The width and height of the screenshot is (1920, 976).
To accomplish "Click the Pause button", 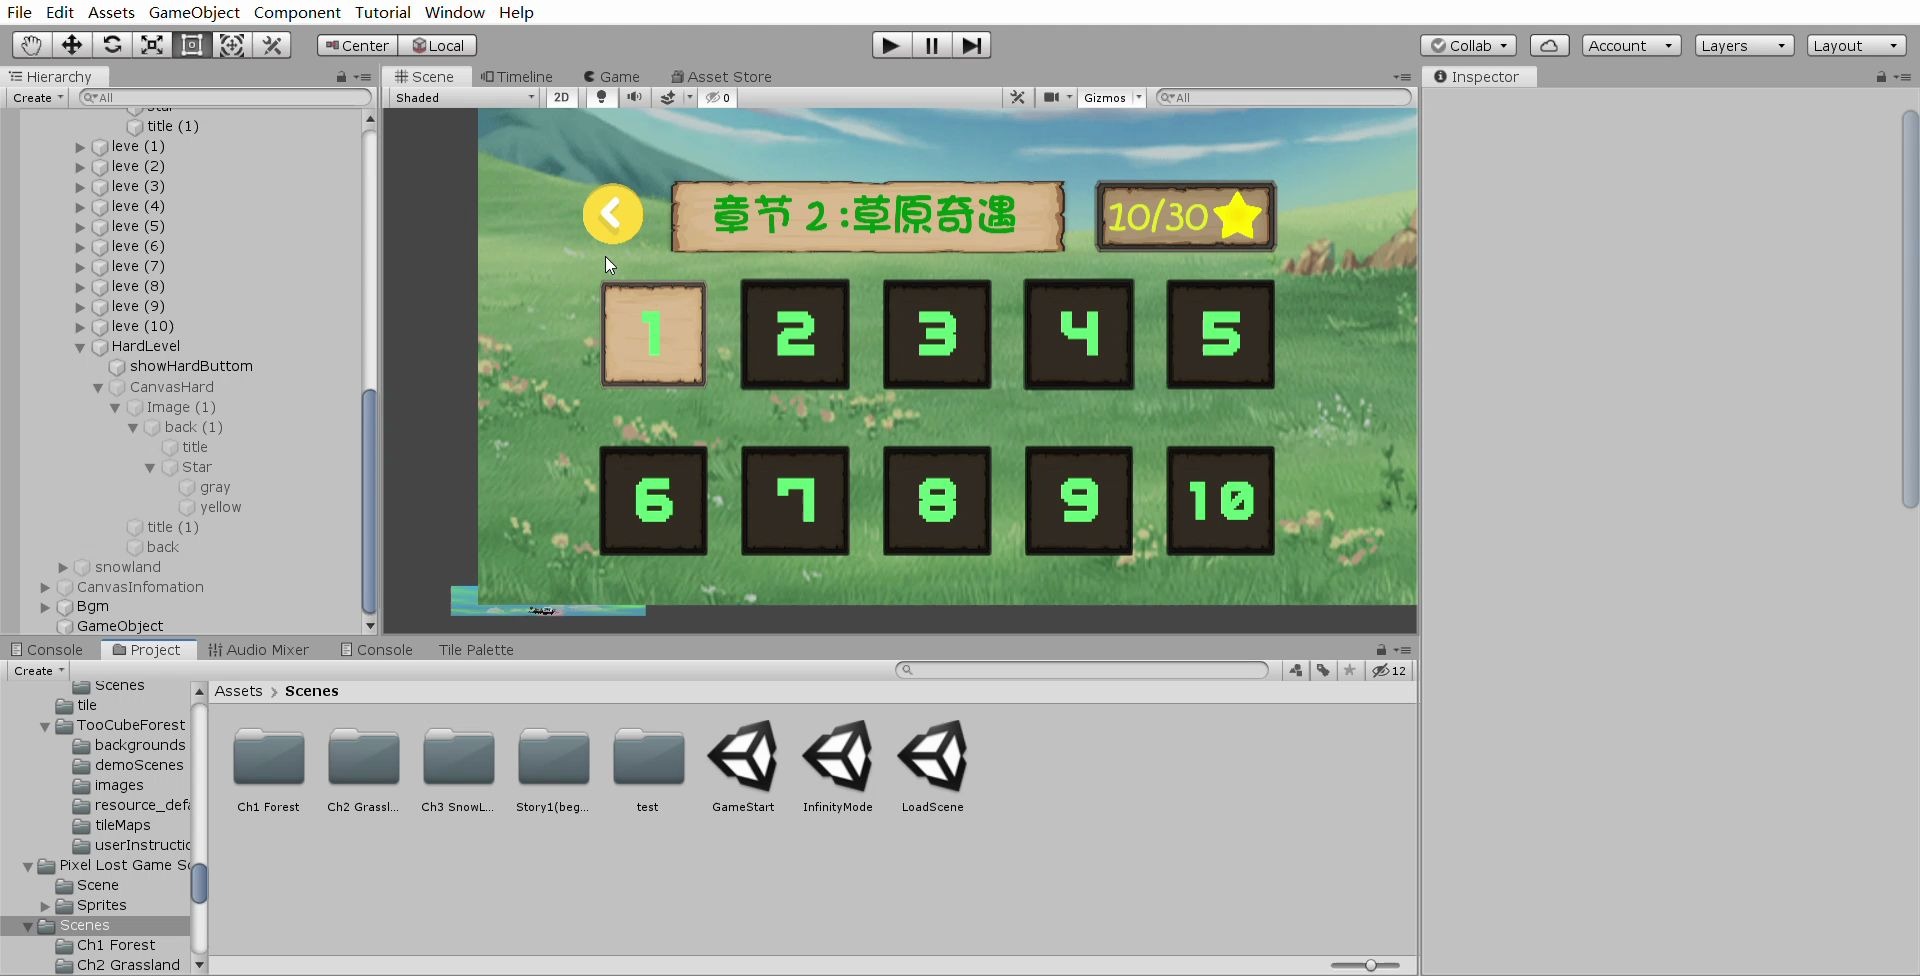I will point(931,45).
